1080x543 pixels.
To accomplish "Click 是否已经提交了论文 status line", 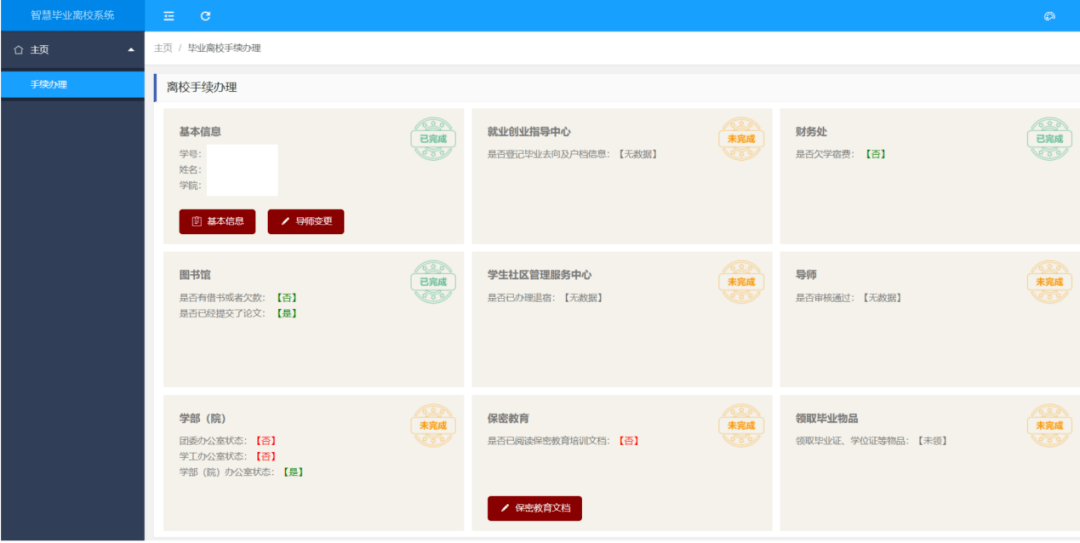I will [238, 313].
